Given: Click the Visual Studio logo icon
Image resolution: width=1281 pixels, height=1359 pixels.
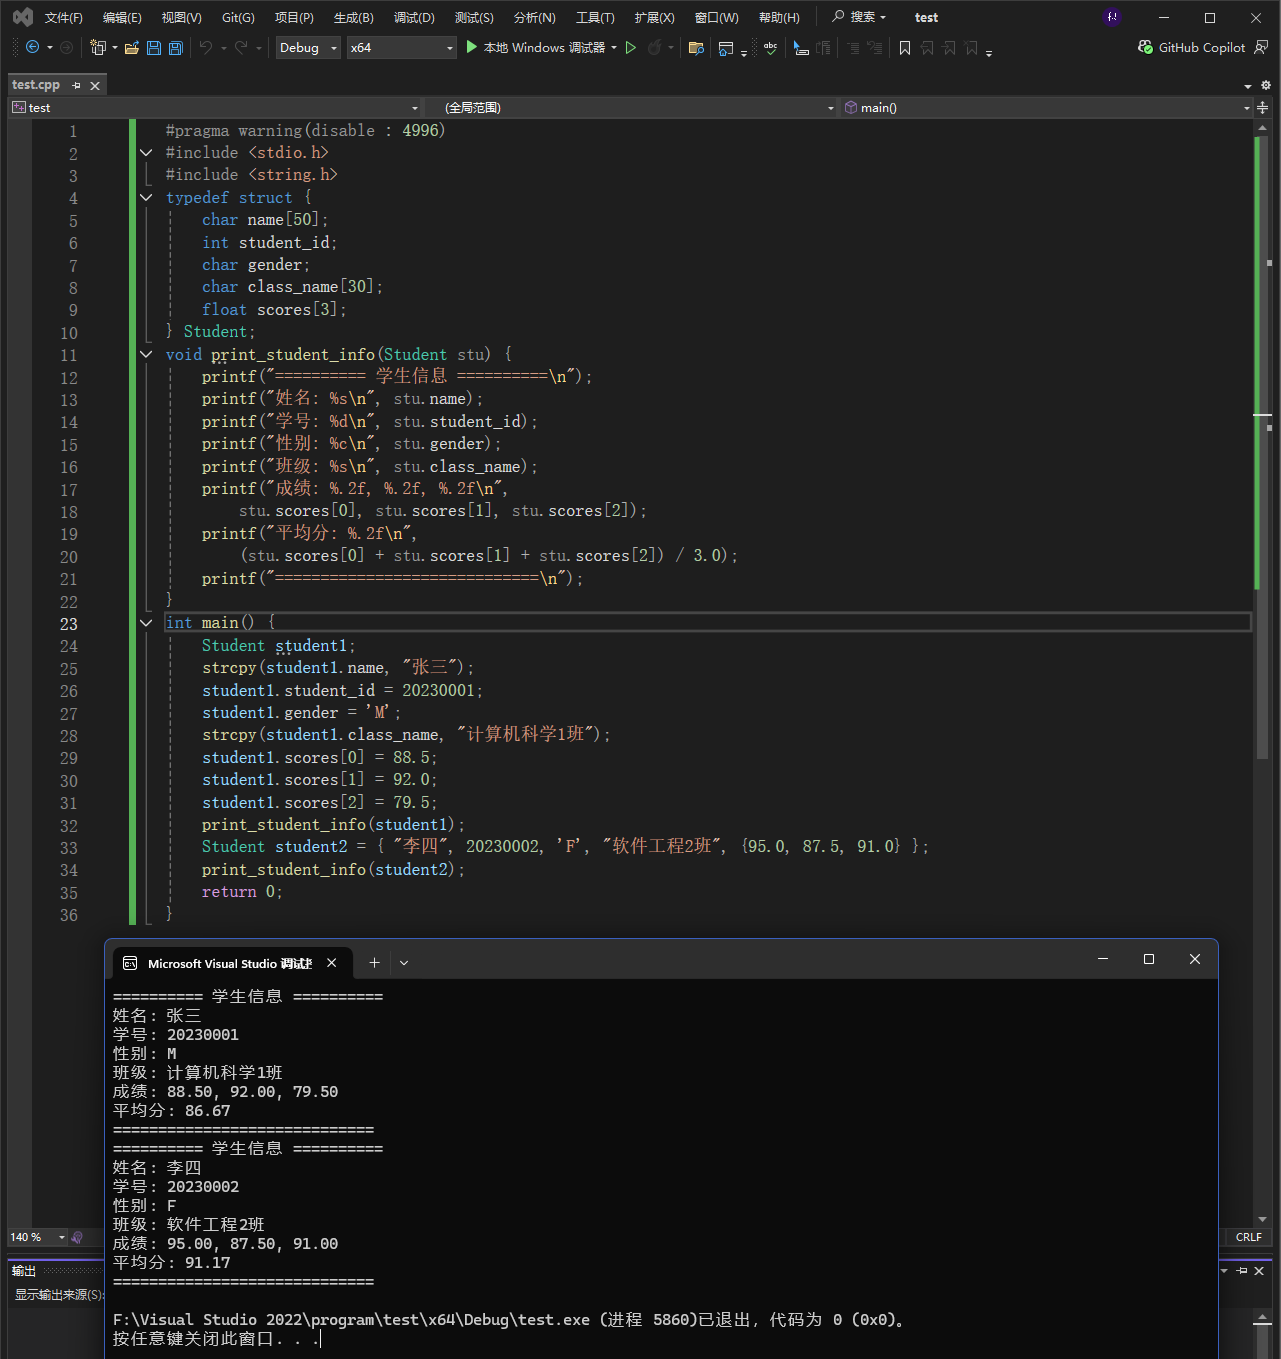Looking at the screenshot, I should coord(22,17).
